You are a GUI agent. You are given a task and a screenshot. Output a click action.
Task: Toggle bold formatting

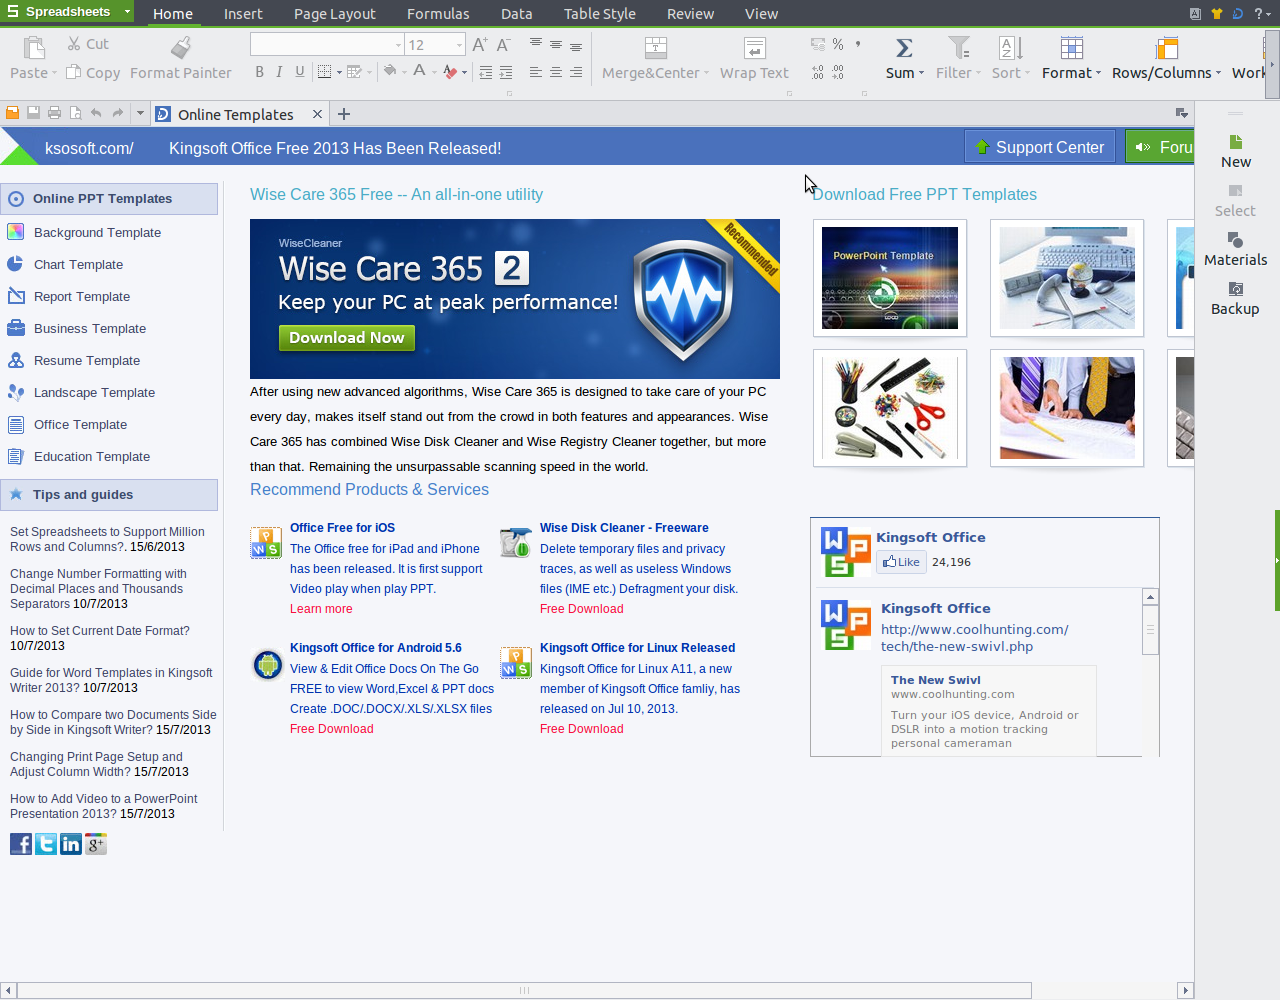click(x=259, y=72)
